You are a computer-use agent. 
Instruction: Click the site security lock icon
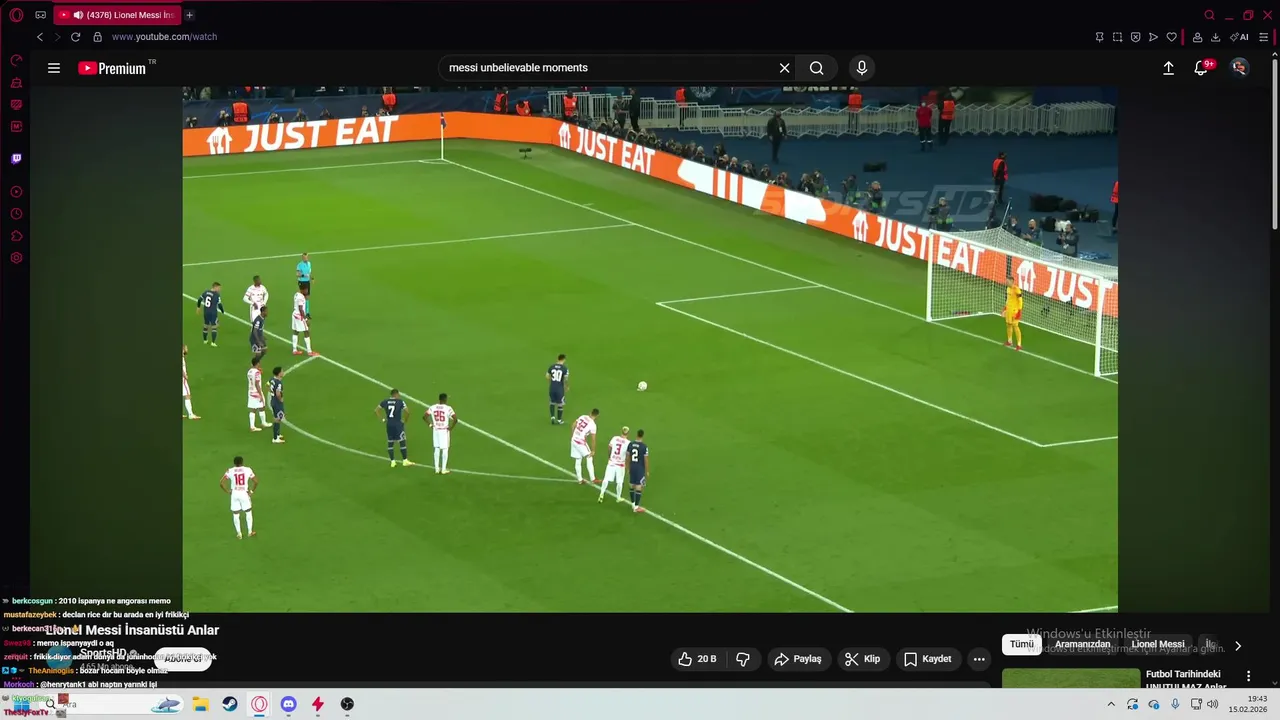(x=97, y=37)
